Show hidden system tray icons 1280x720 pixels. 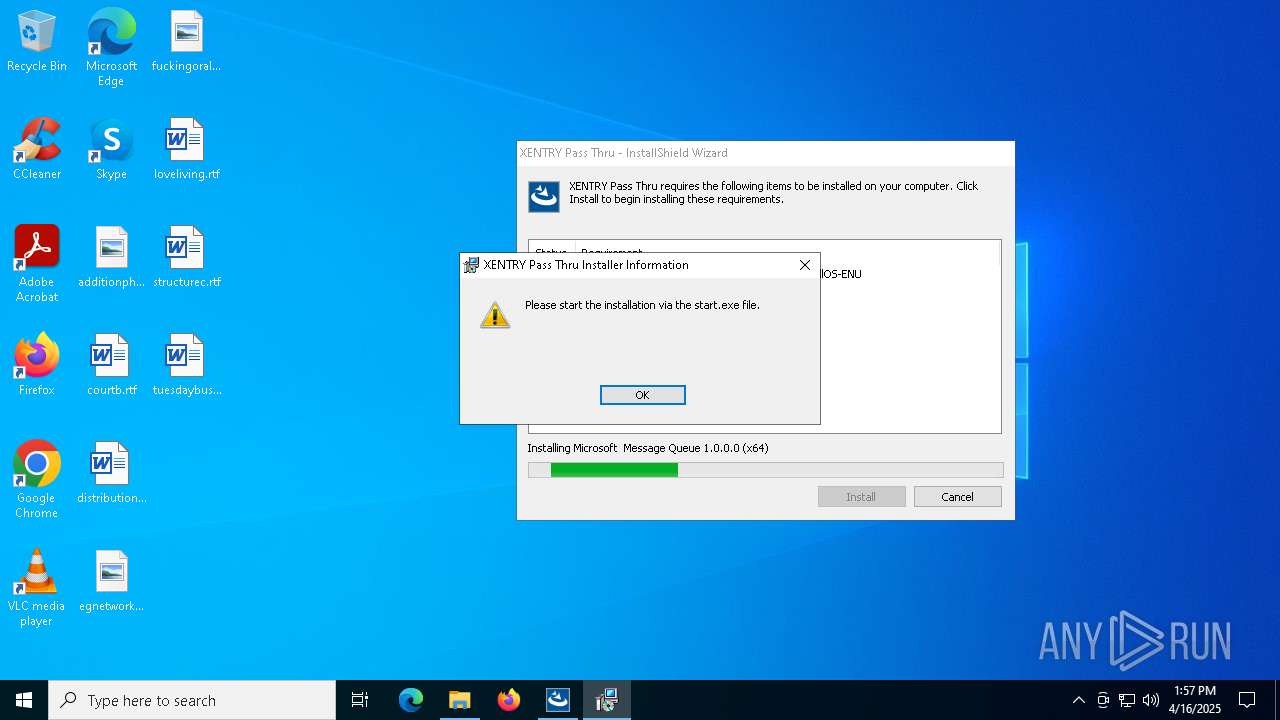[1078, 700]
